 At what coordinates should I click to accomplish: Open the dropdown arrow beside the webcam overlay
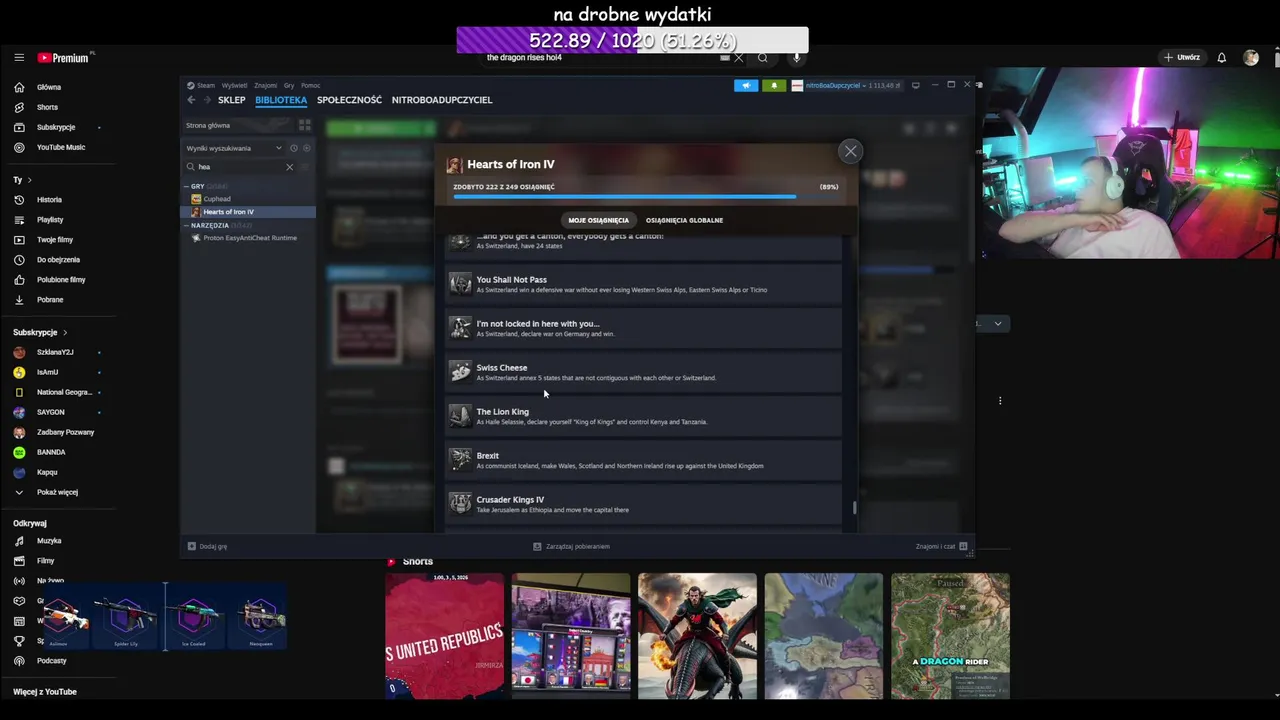tap(997, 324)
